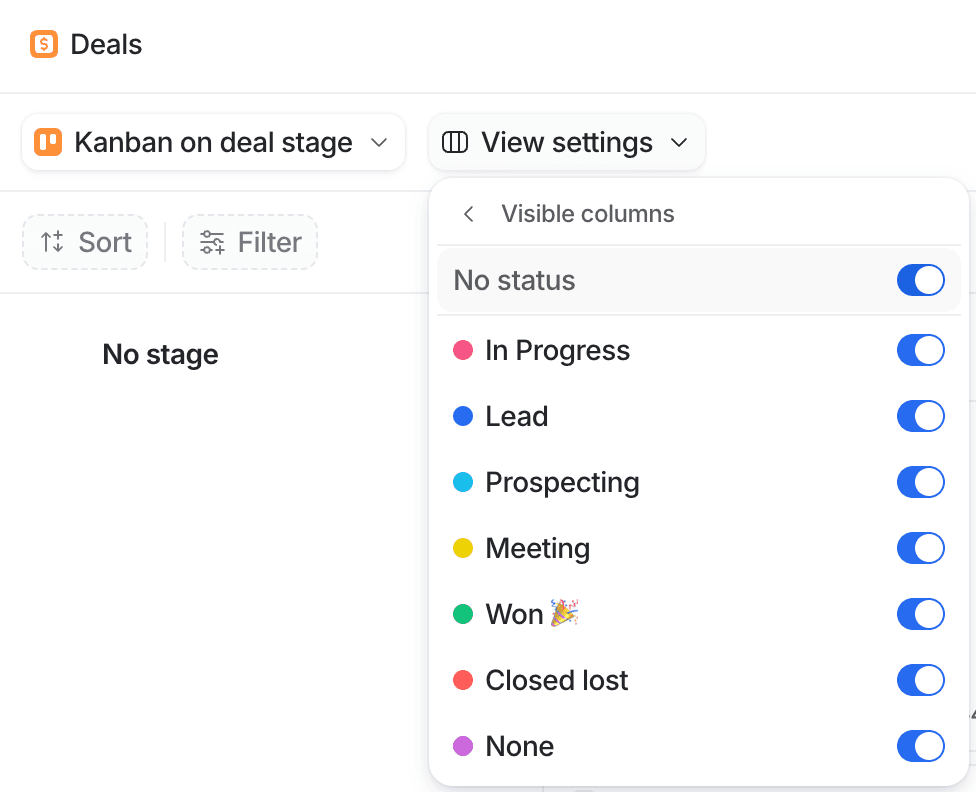This screenshot has width=976, height=792.
Task: Turn off the Prospecting column switch
Action: pos(920,483)
